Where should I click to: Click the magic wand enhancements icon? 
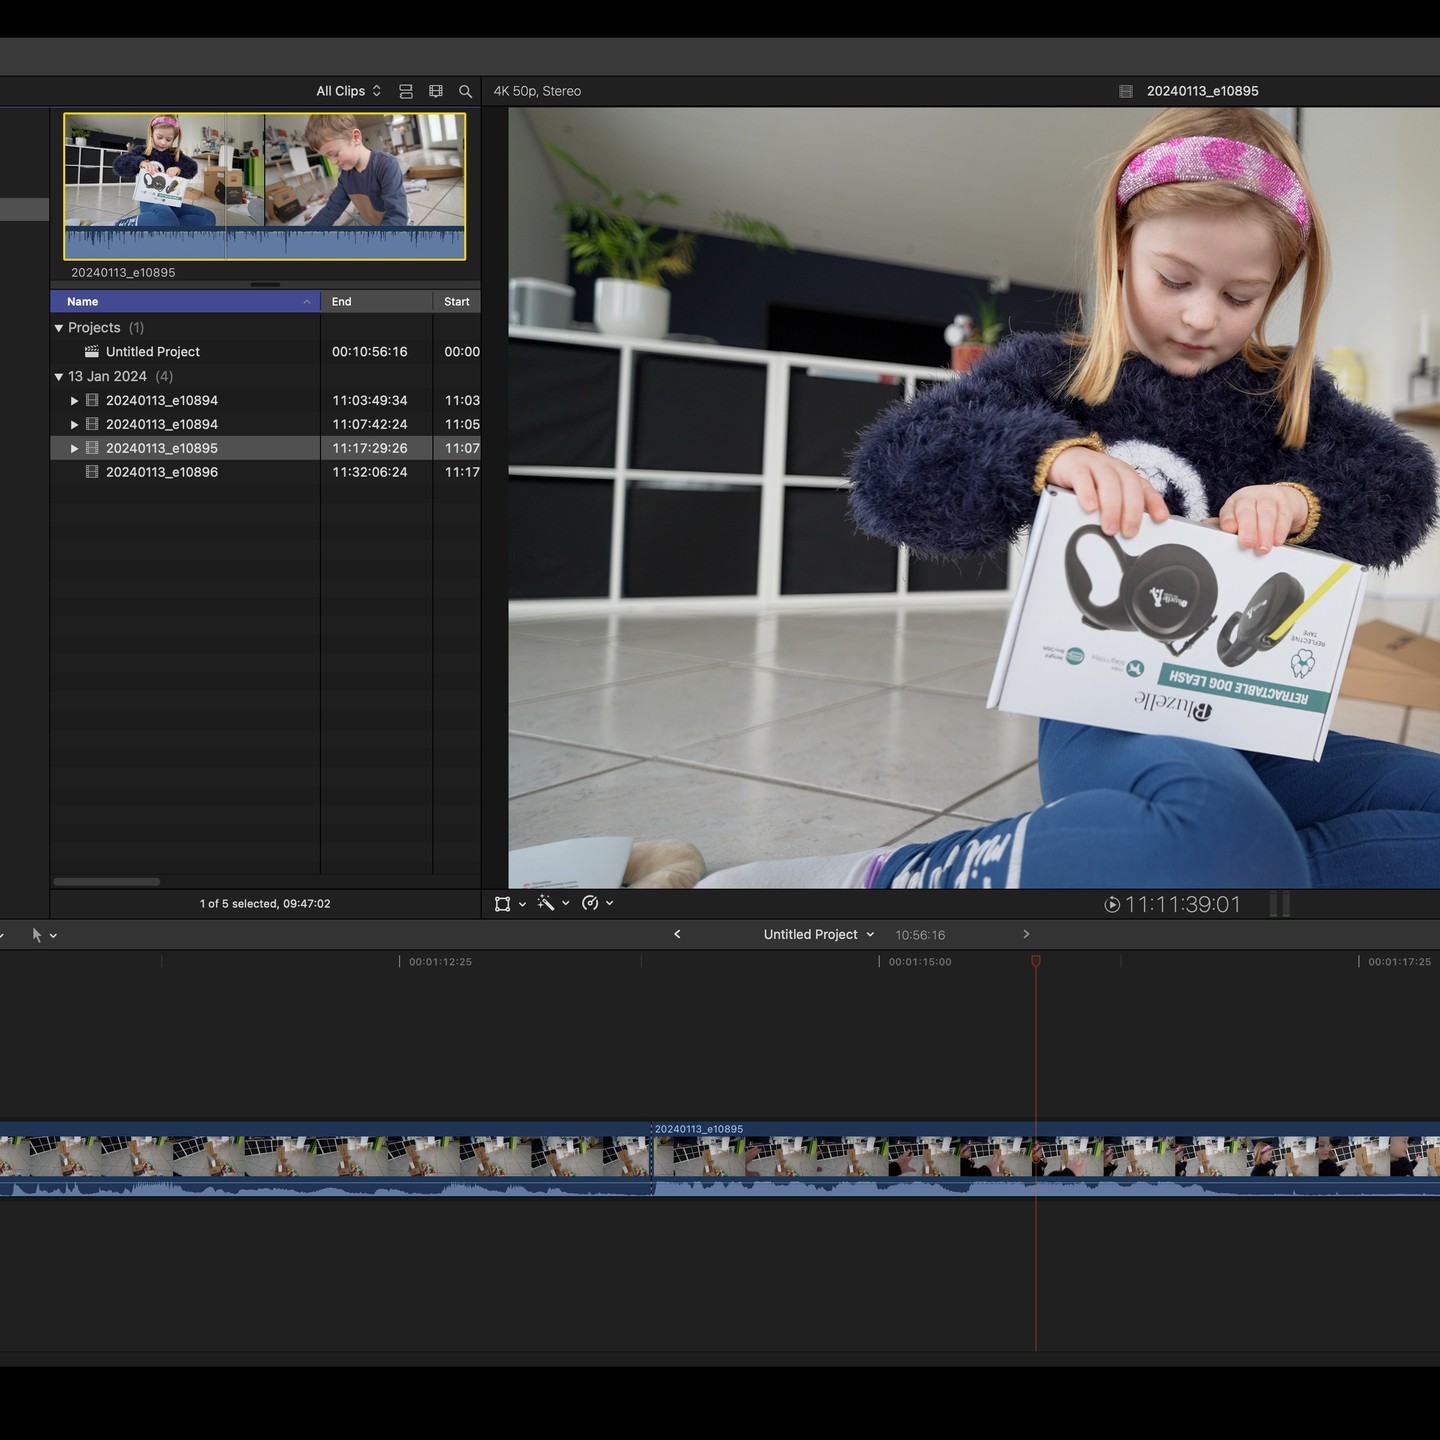545,903
